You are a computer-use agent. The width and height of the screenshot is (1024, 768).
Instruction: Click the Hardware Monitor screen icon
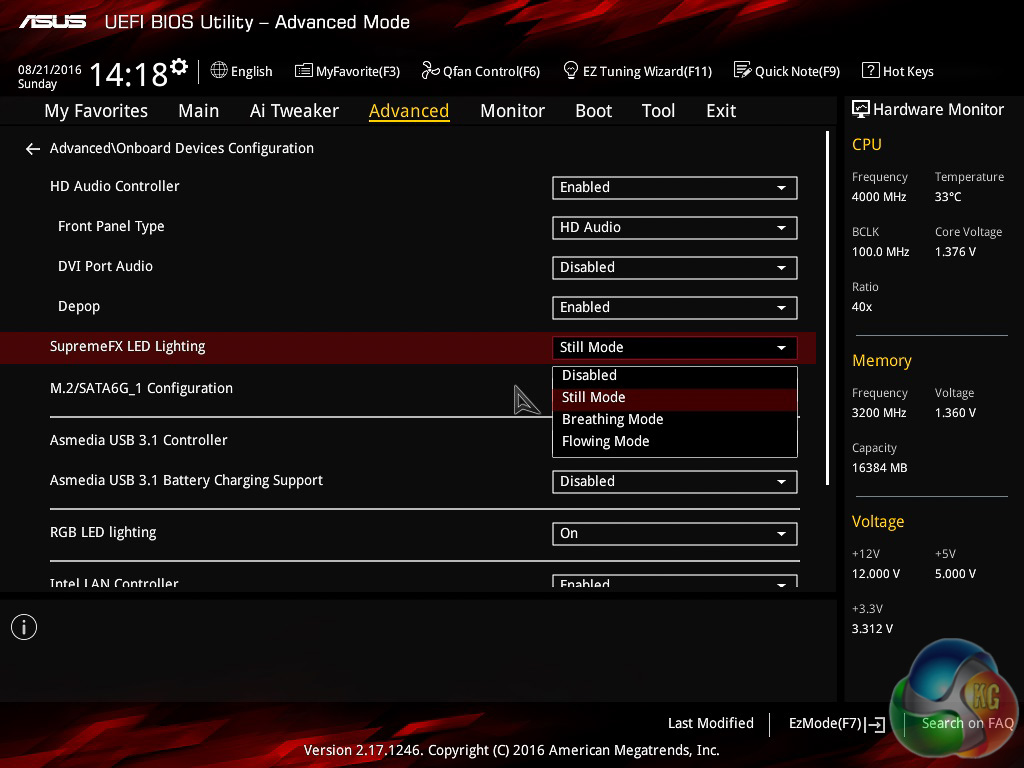861,109
